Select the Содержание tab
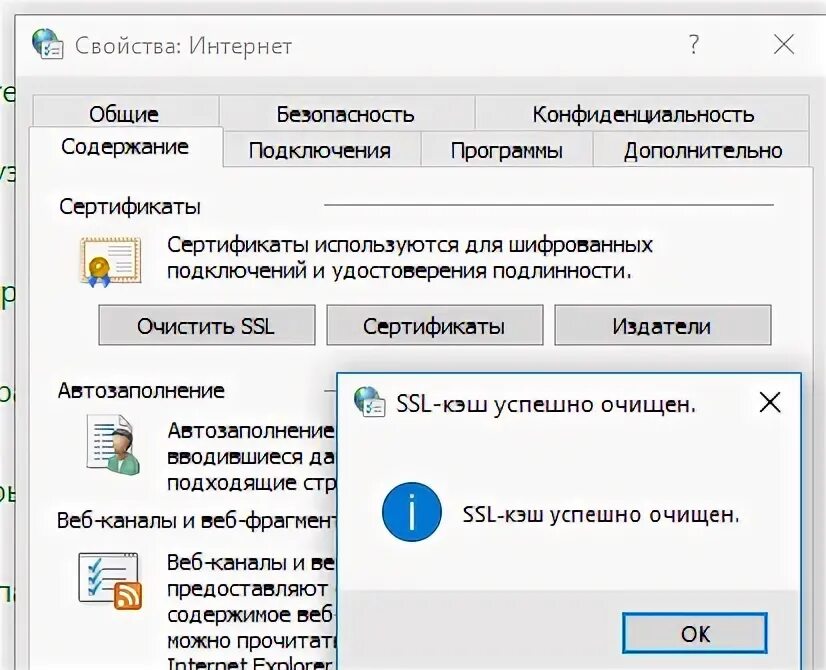 tap(126, 146)
